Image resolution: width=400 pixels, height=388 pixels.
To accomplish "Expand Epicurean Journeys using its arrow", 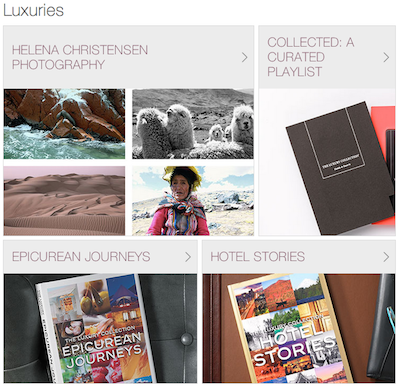I will tap(188, 257).
